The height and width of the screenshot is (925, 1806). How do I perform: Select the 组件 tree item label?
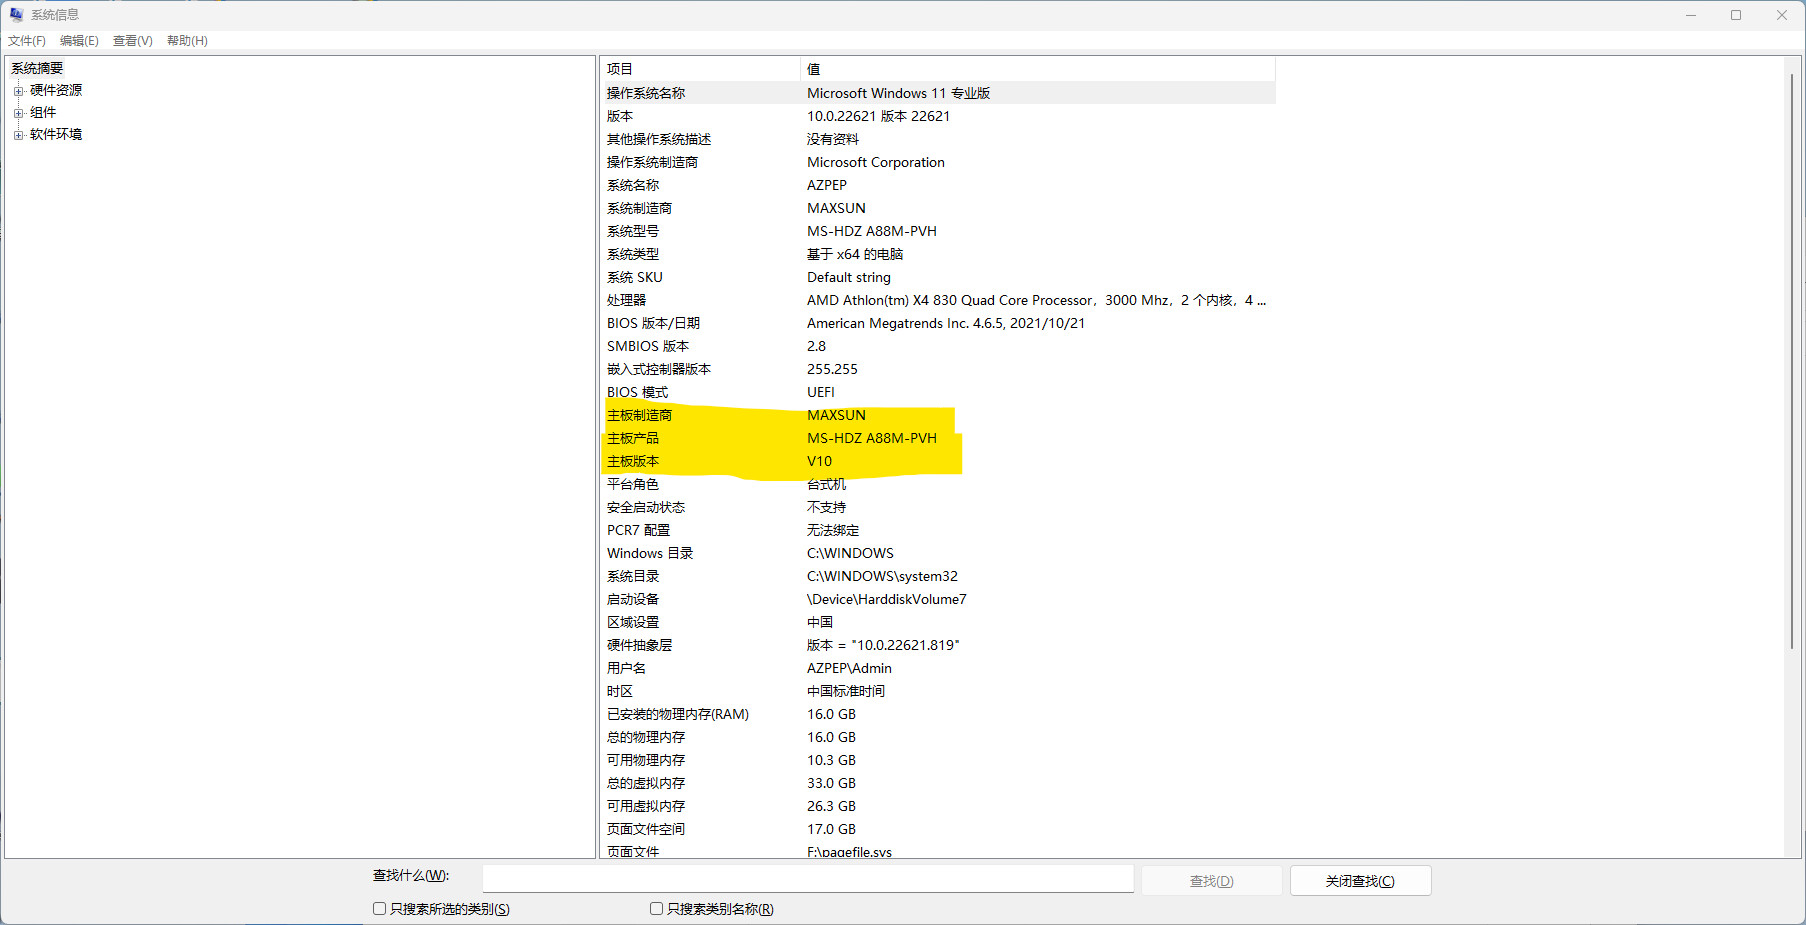point(43,112)
